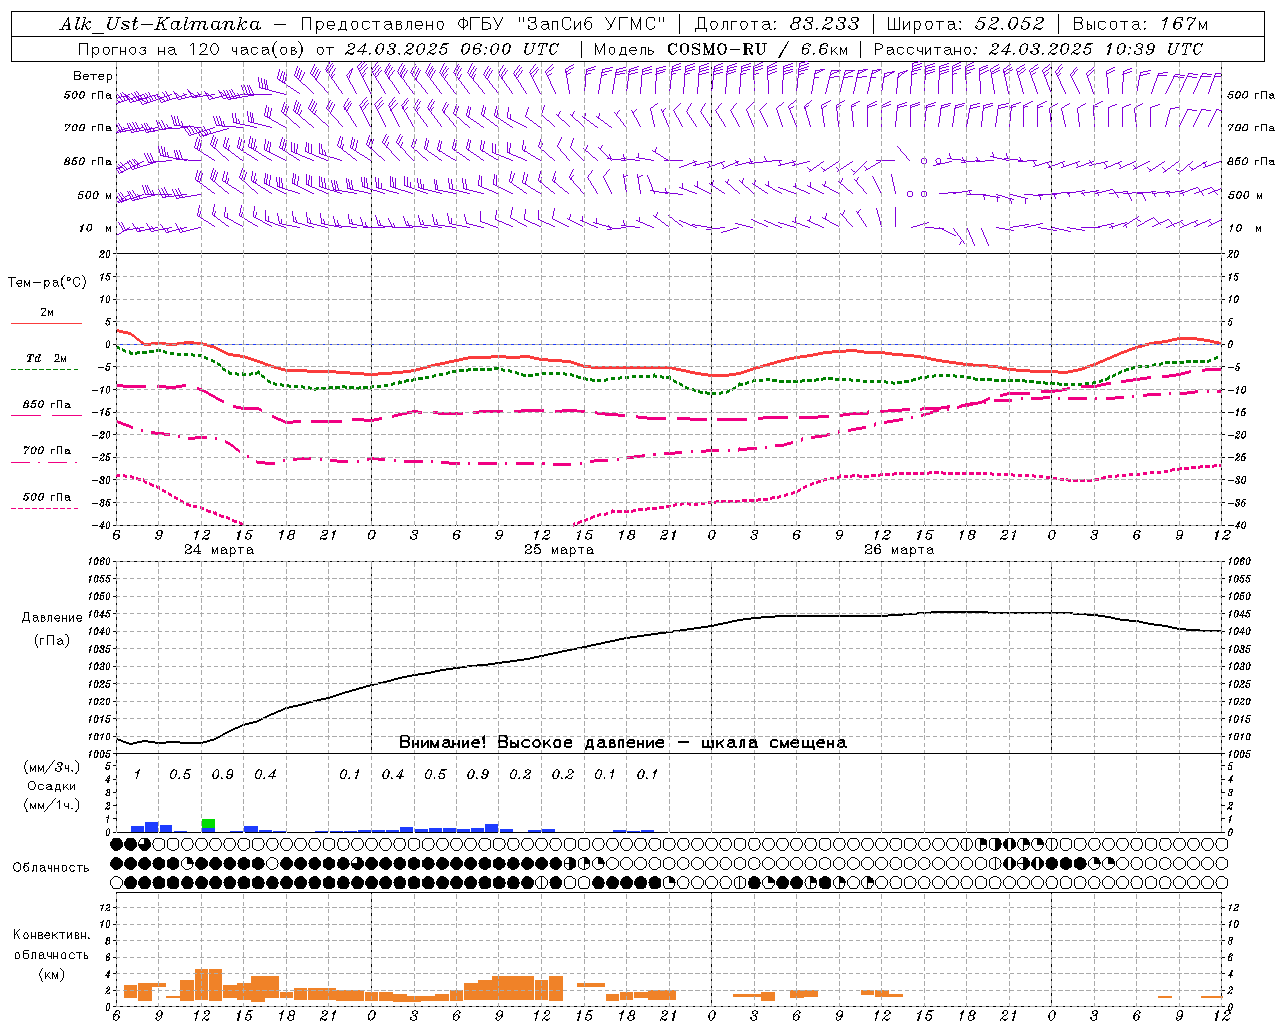Select the computed time Рассчитано: 24.03.2025 10:39 UTC
Screen dimensions: 1280x1024
point(1038,49)
